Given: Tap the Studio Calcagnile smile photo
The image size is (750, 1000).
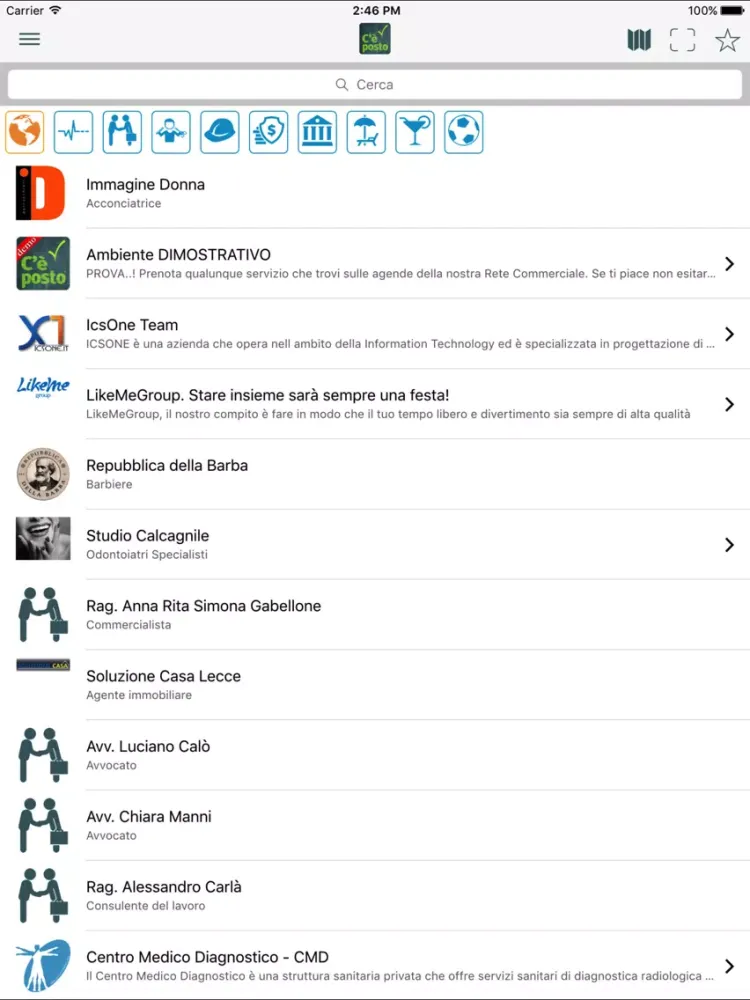Looking at the screenshot, I should point(43,538).
